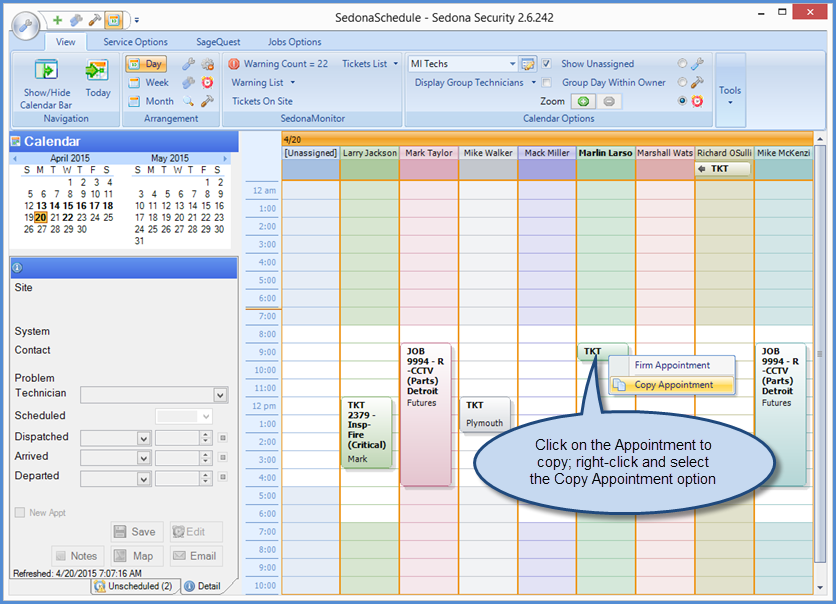Screen dimensions: 836x604
Task: Click the calendar icon in quick access toolbar
Action: click(114, 20)
